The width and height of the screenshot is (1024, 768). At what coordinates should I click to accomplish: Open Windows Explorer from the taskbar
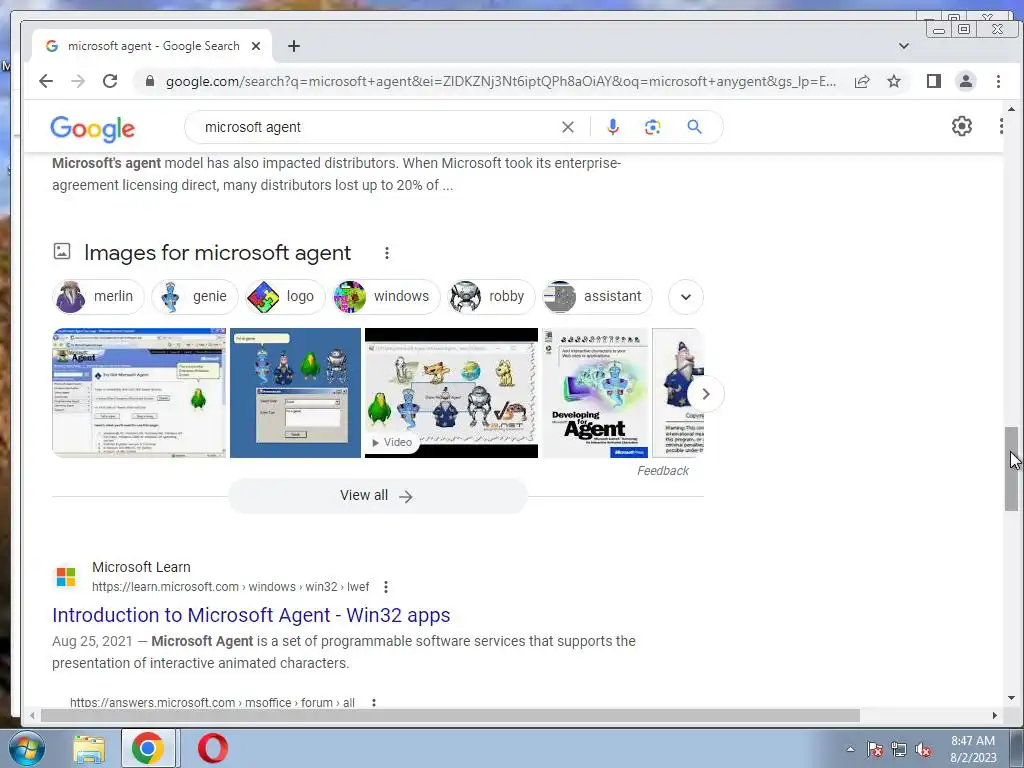[89, 749]
